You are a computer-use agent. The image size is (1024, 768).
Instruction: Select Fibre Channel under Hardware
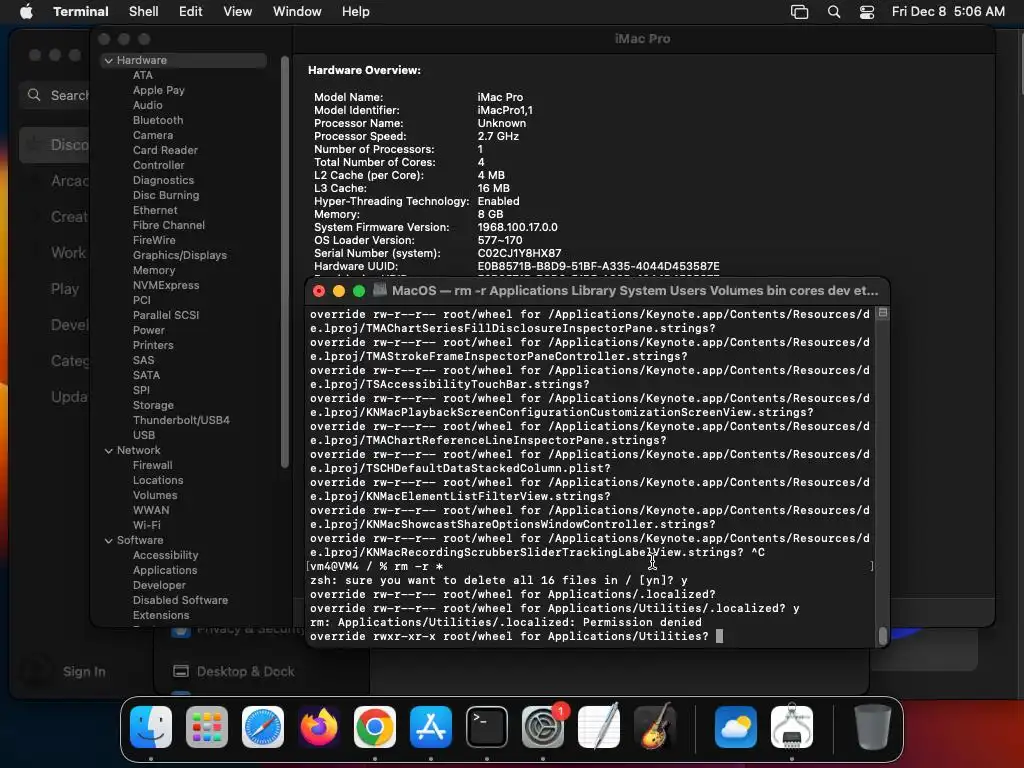(168, 225)
